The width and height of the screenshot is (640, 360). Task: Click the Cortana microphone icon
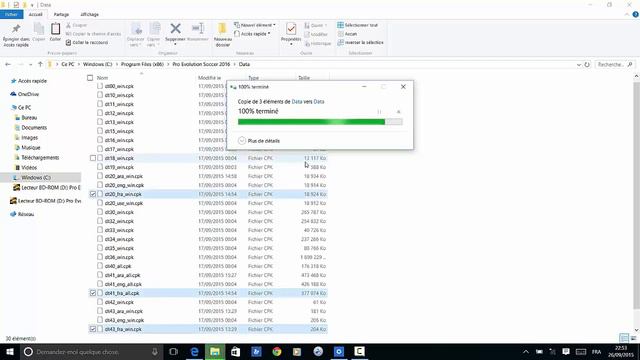(155, 351)
